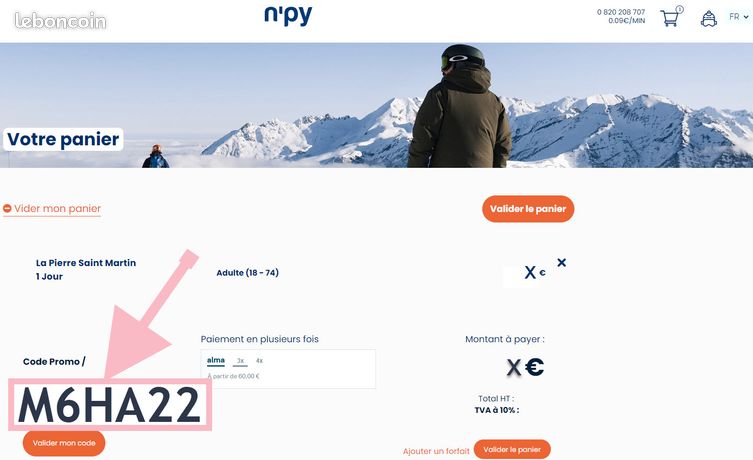The height and width of the screenshot is (460, 753).
Task: Follow the Ajouter un forfait link
Action: 436,451
